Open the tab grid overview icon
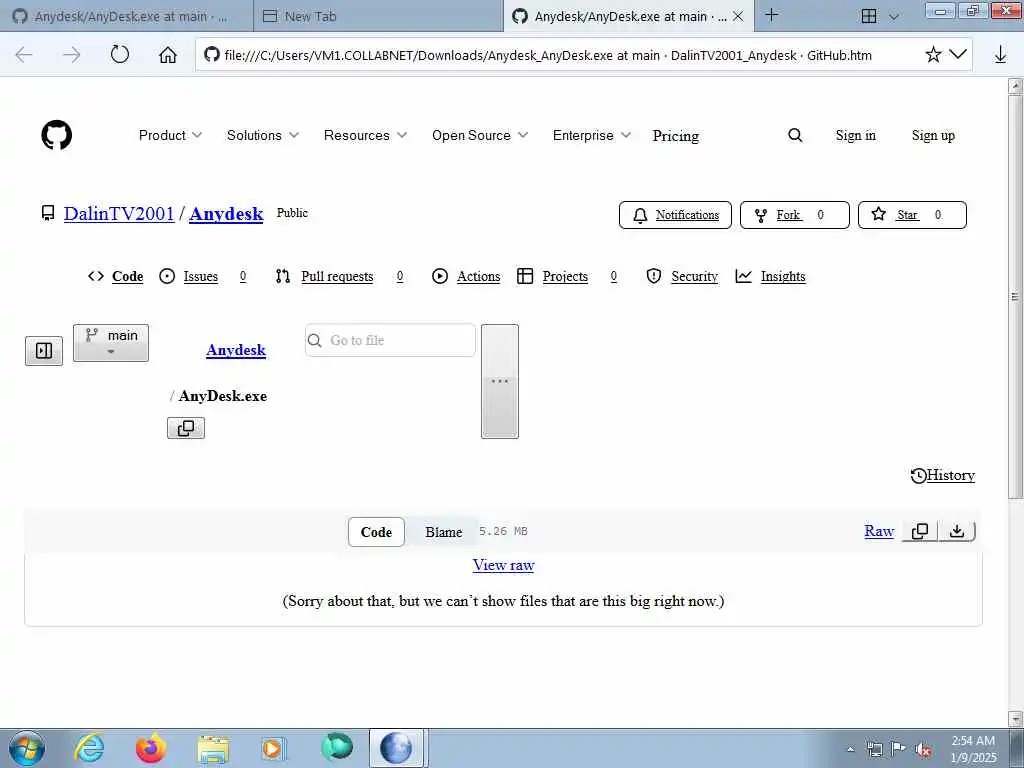1024x768 pixels. click(x=869, y=16)
